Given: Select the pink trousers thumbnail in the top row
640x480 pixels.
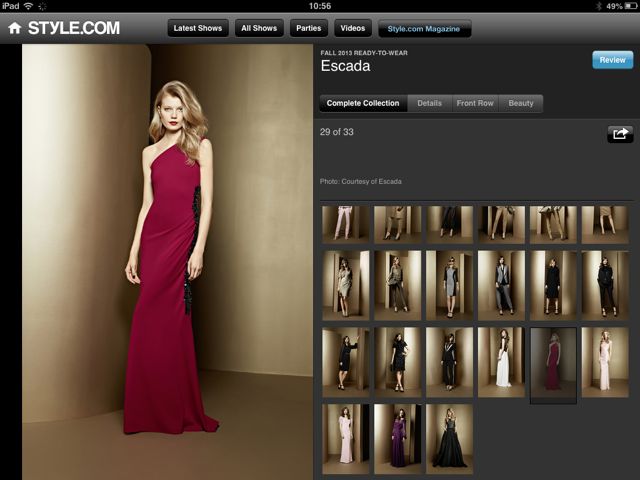Looking at the screenshot, I should [346, 225].
